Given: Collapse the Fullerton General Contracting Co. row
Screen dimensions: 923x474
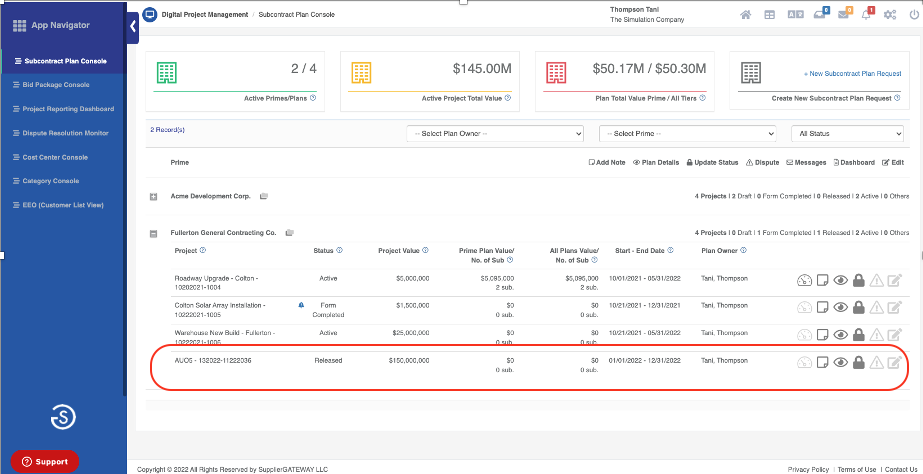Looking at the screenshot, I should click(x=154, y=234).
